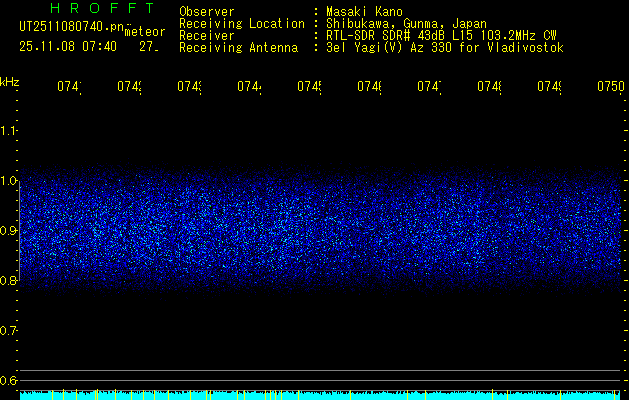Screen dimensions: 629x400
Task: Select the 0750 time marker
Action: 609,87
